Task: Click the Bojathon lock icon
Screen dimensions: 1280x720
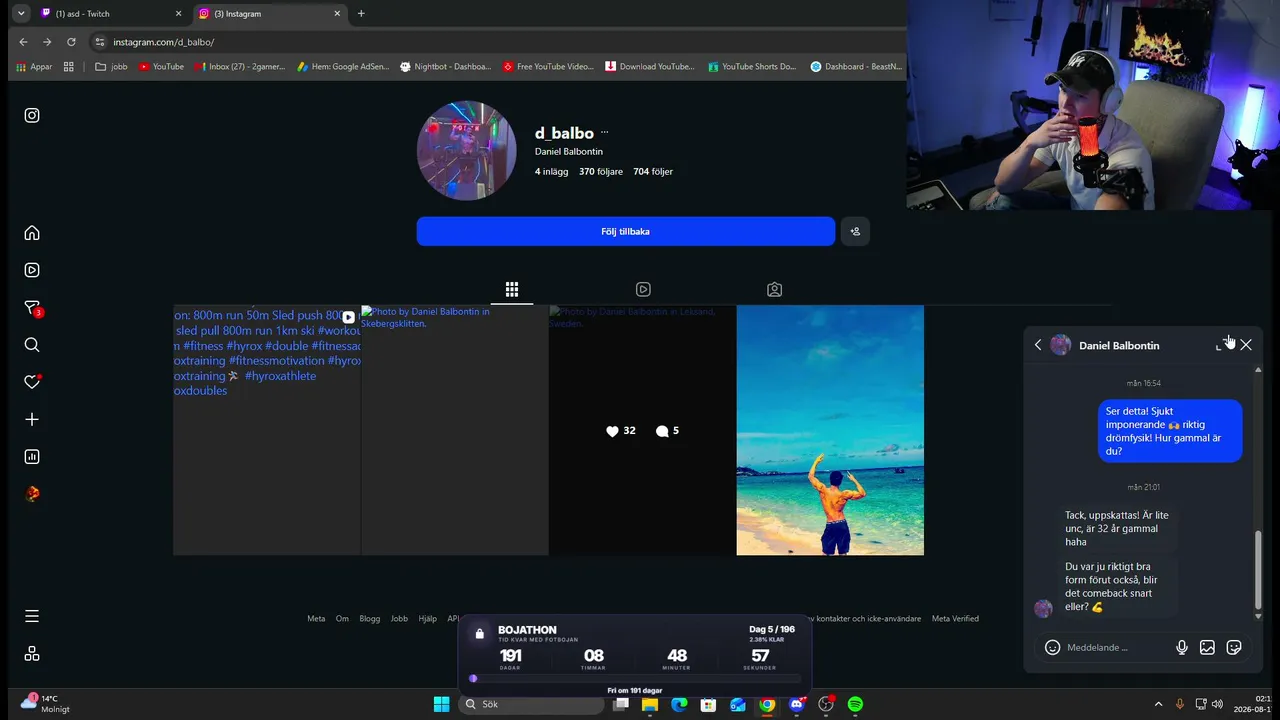Action: pyautogui.click(x=479, y=634)
